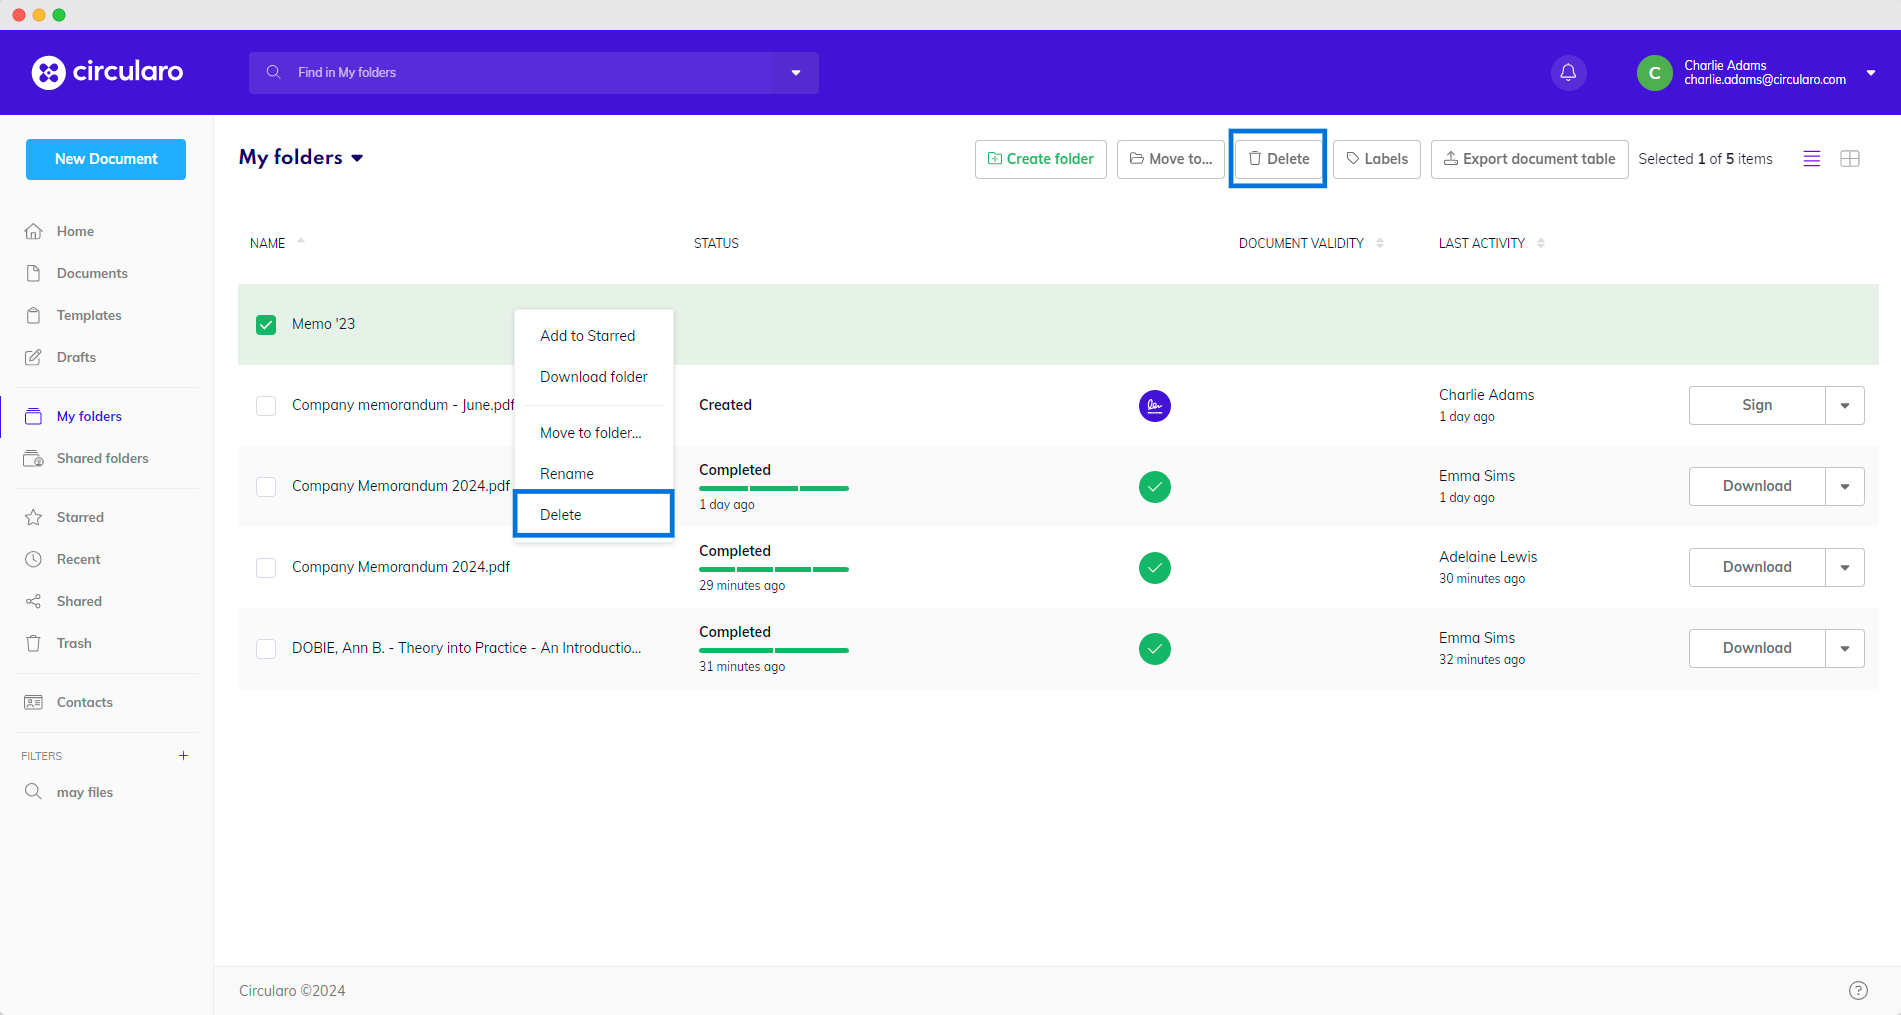
Task: Add a new filter with plus icon
Action: [x=183, y=756]
